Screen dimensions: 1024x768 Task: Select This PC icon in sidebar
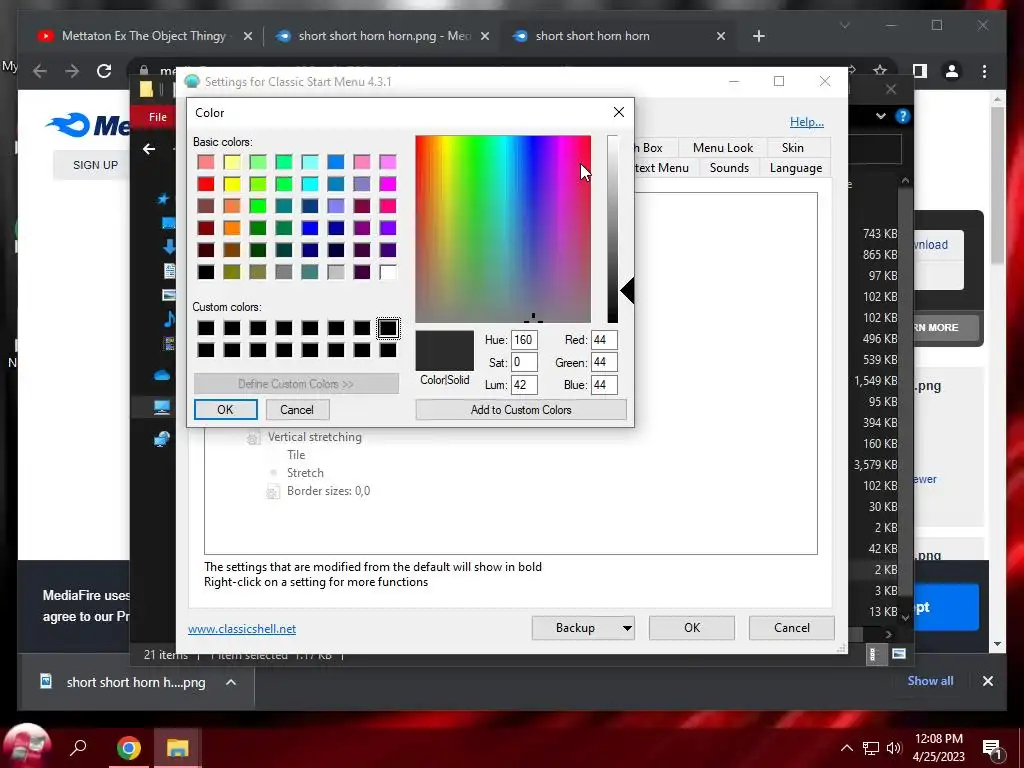click(x=161, y=408)
